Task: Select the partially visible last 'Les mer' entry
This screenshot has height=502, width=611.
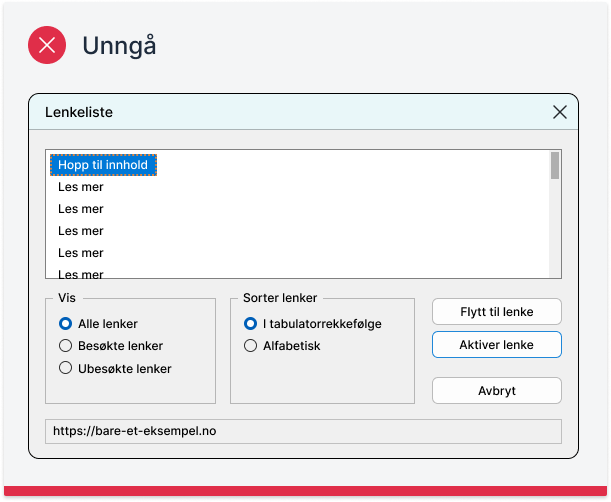Action: pyautogui.click(x=81, y=273)
